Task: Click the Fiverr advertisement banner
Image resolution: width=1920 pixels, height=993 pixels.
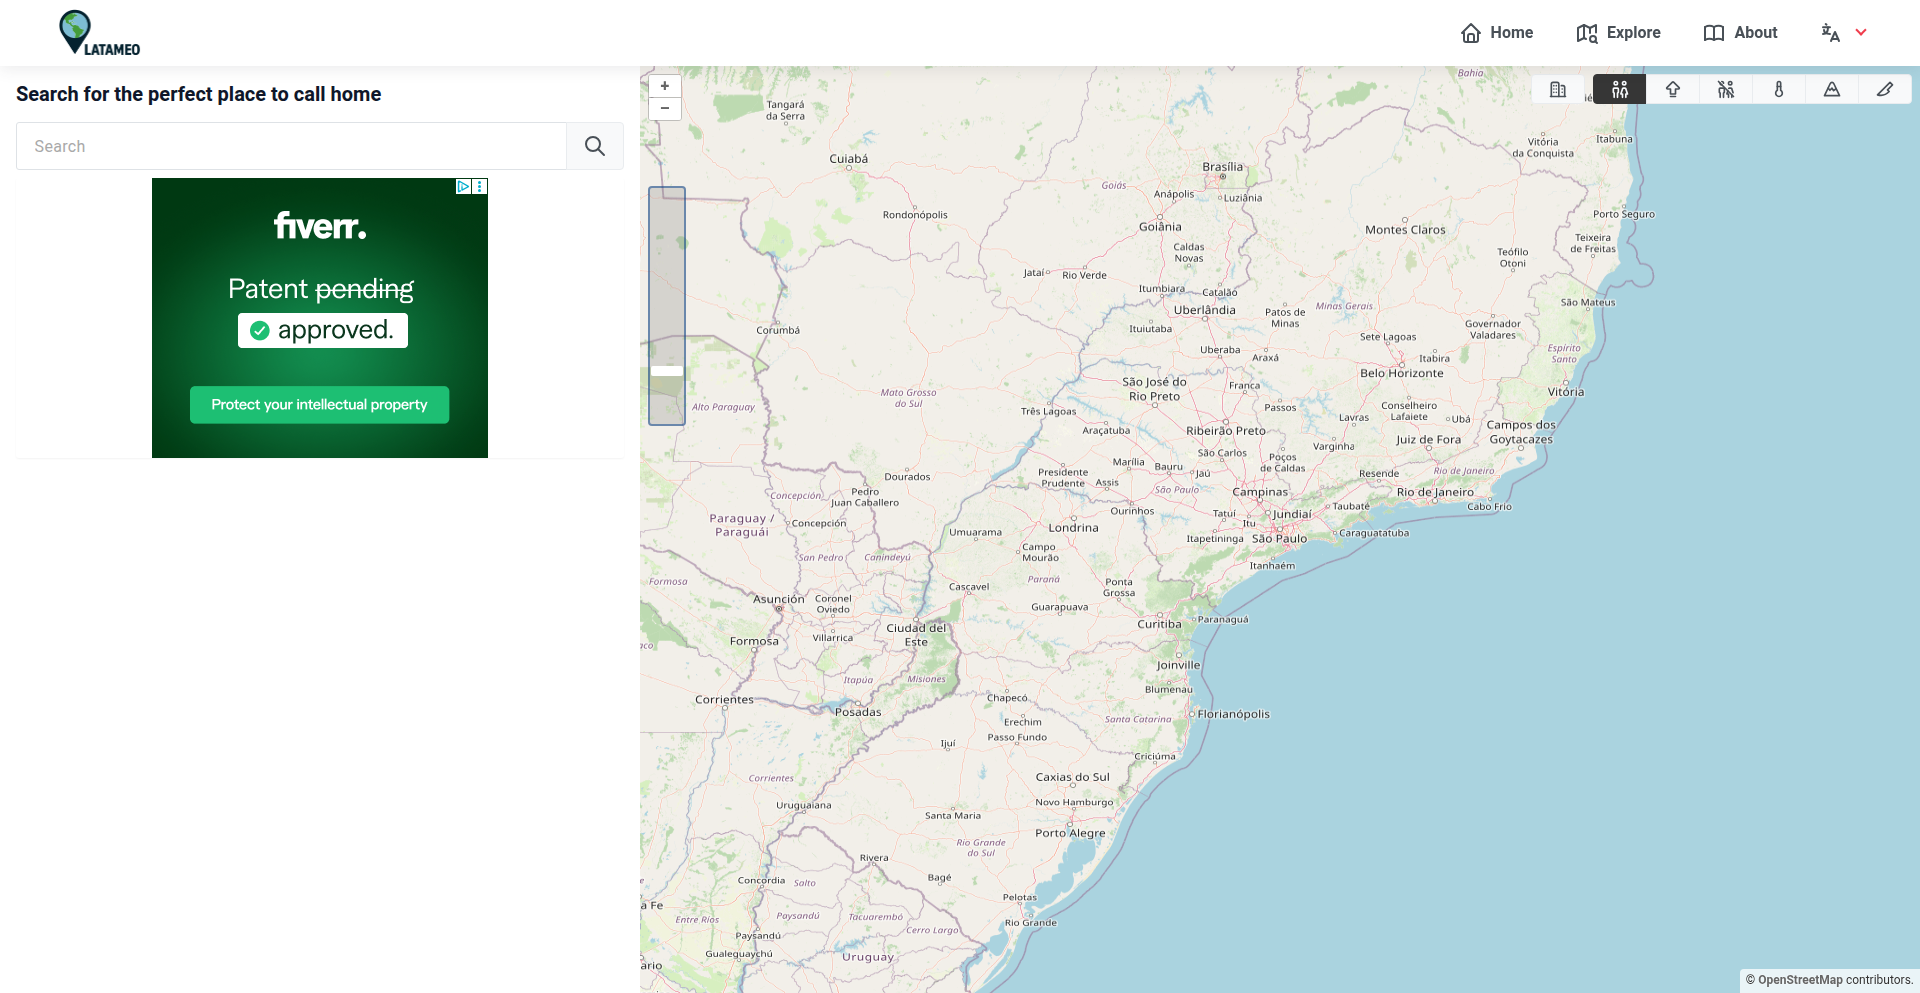Action: pos(320,318)
